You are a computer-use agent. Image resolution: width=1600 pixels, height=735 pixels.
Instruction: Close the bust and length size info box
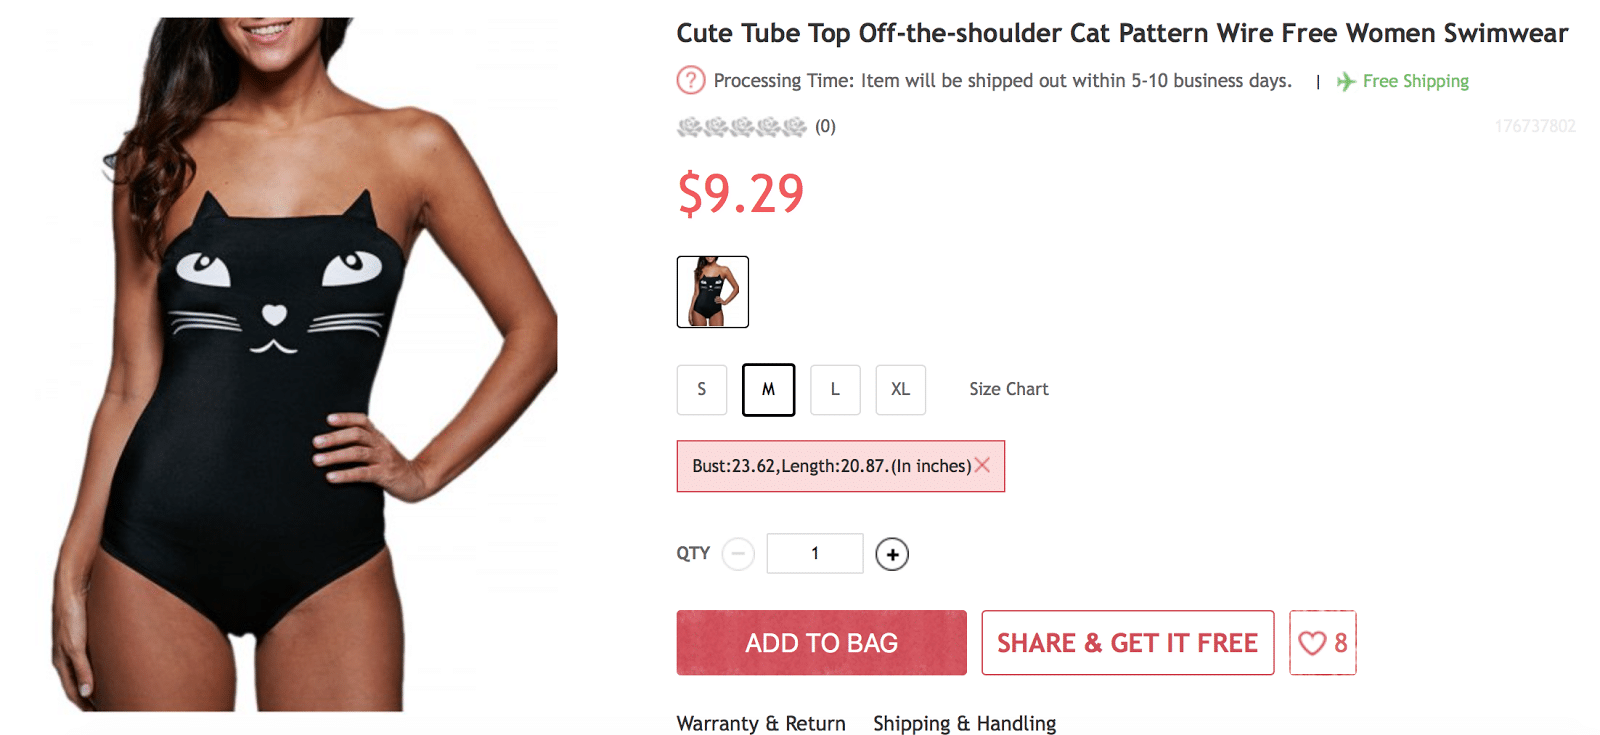click(x=982, y=465)
